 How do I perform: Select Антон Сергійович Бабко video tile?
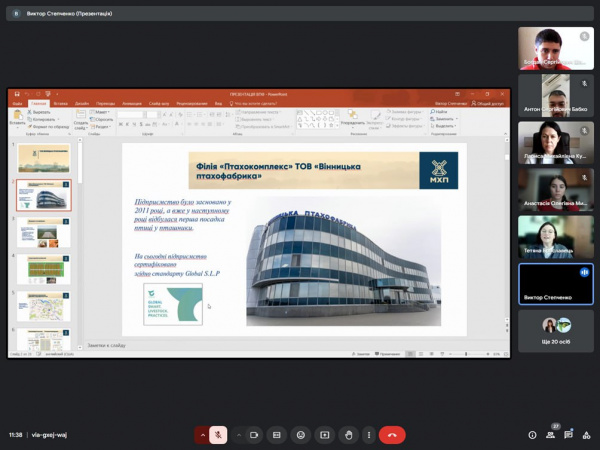click(x=556, y=95)
